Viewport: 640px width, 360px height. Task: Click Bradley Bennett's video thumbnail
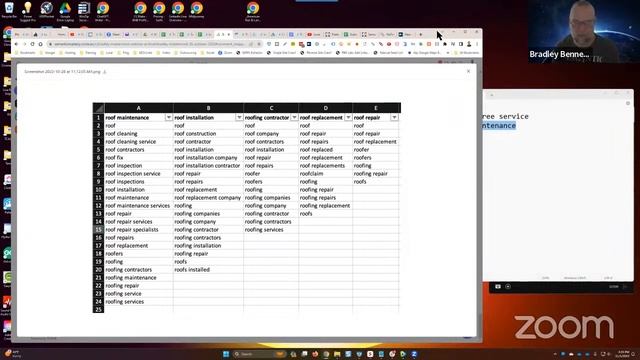tap(584, 31)
